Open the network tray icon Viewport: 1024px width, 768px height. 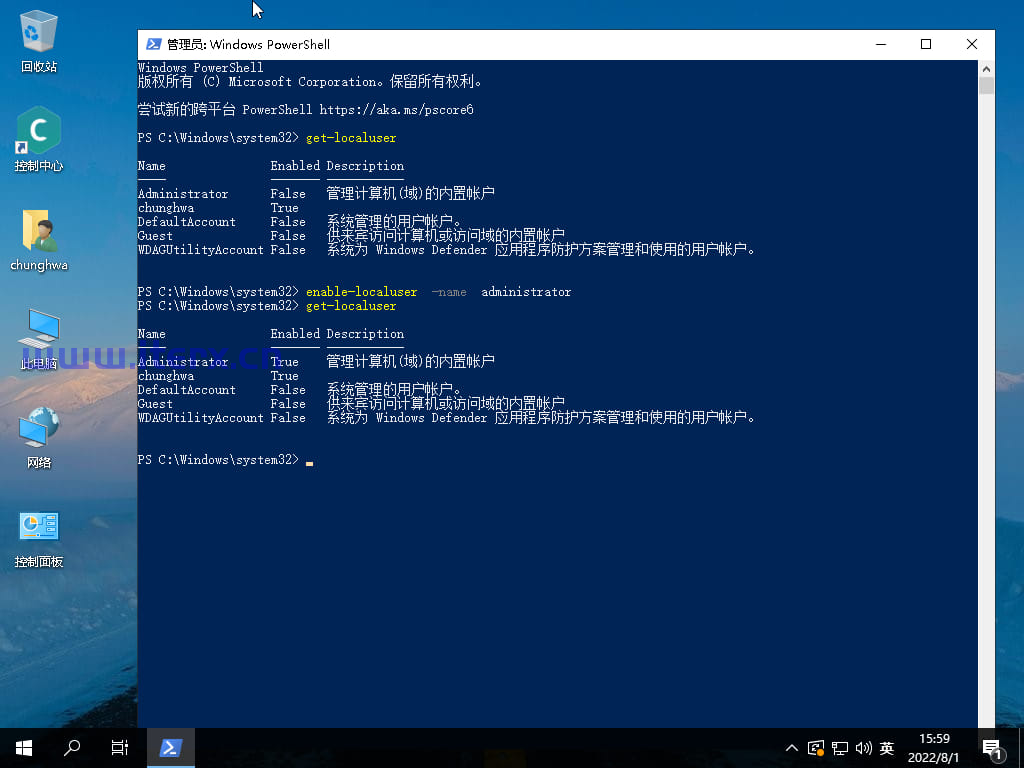pos(840,748)
